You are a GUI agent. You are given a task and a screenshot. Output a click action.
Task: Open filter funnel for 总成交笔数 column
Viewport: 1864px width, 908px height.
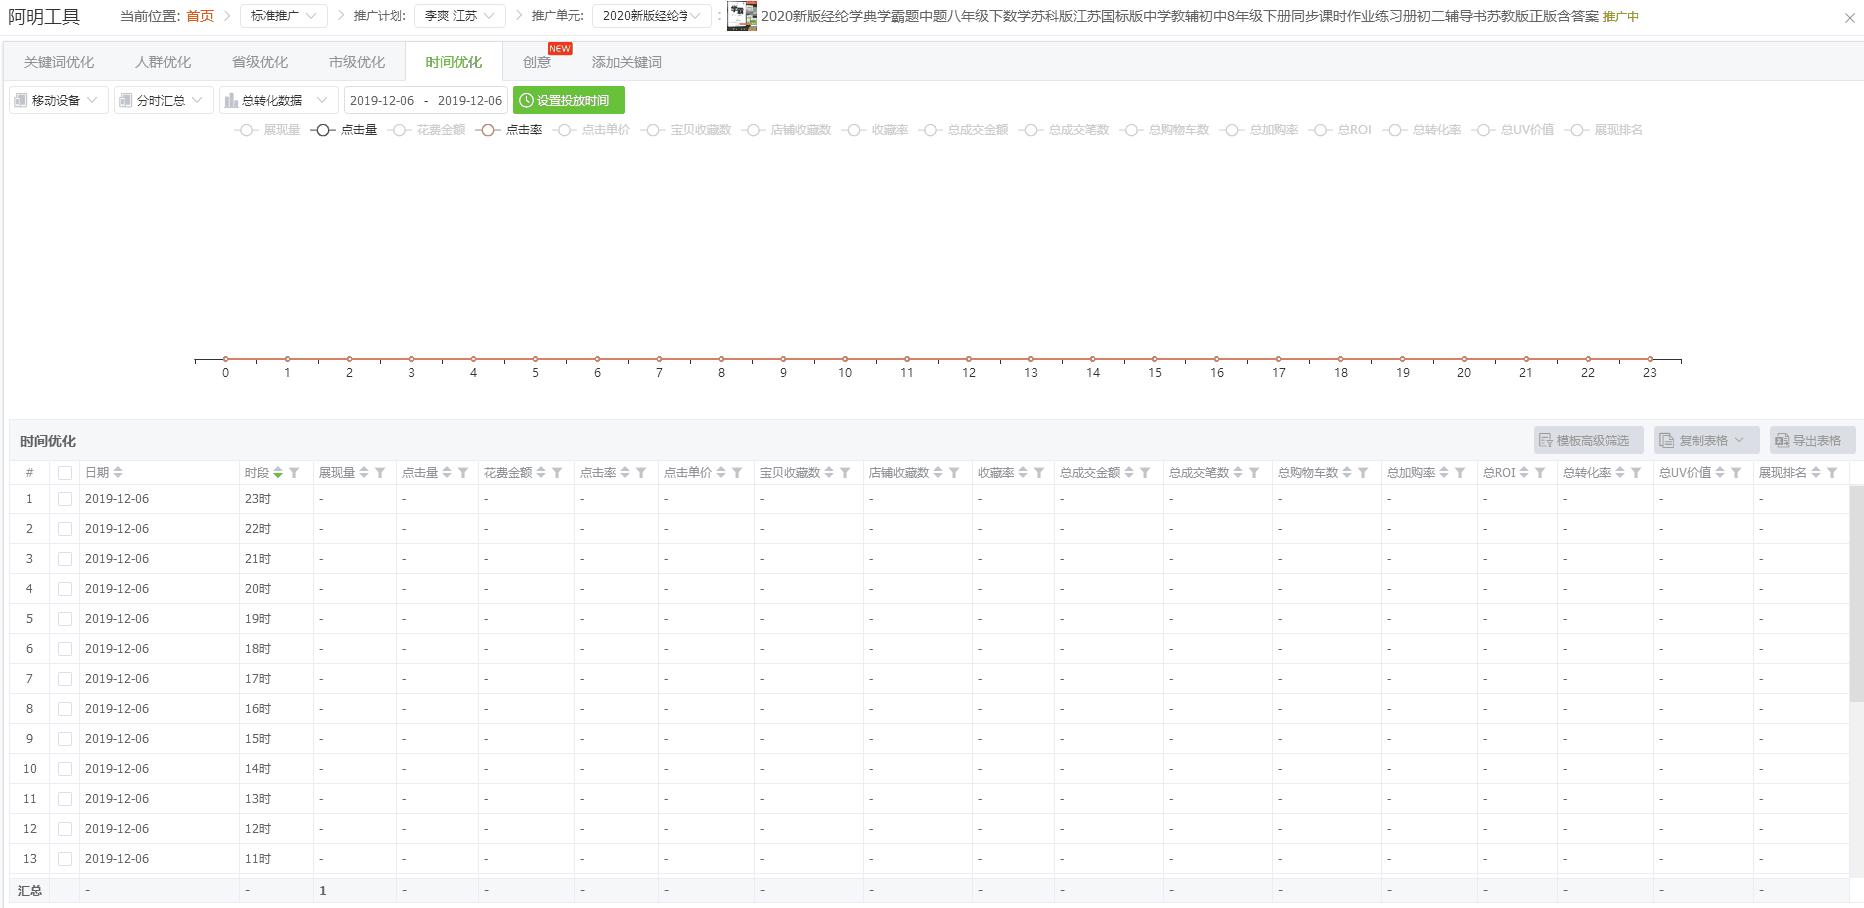tap(1254, 473)
